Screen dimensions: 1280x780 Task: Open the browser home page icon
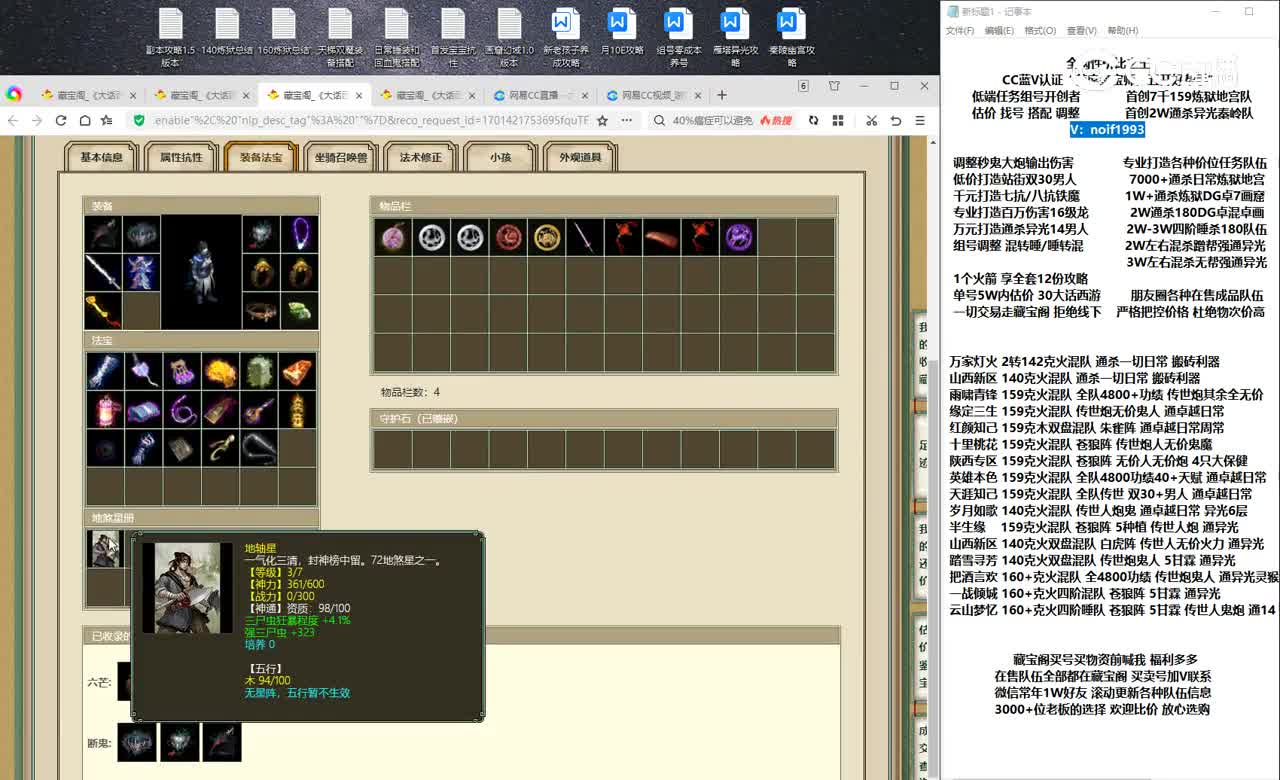(x=85, y=120)
